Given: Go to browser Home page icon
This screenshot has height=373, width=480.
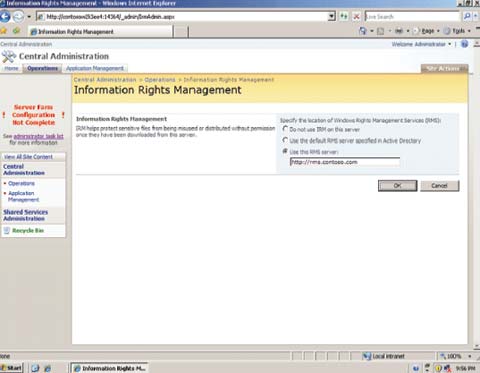Looking at the screenshot, I should (362, 31).
